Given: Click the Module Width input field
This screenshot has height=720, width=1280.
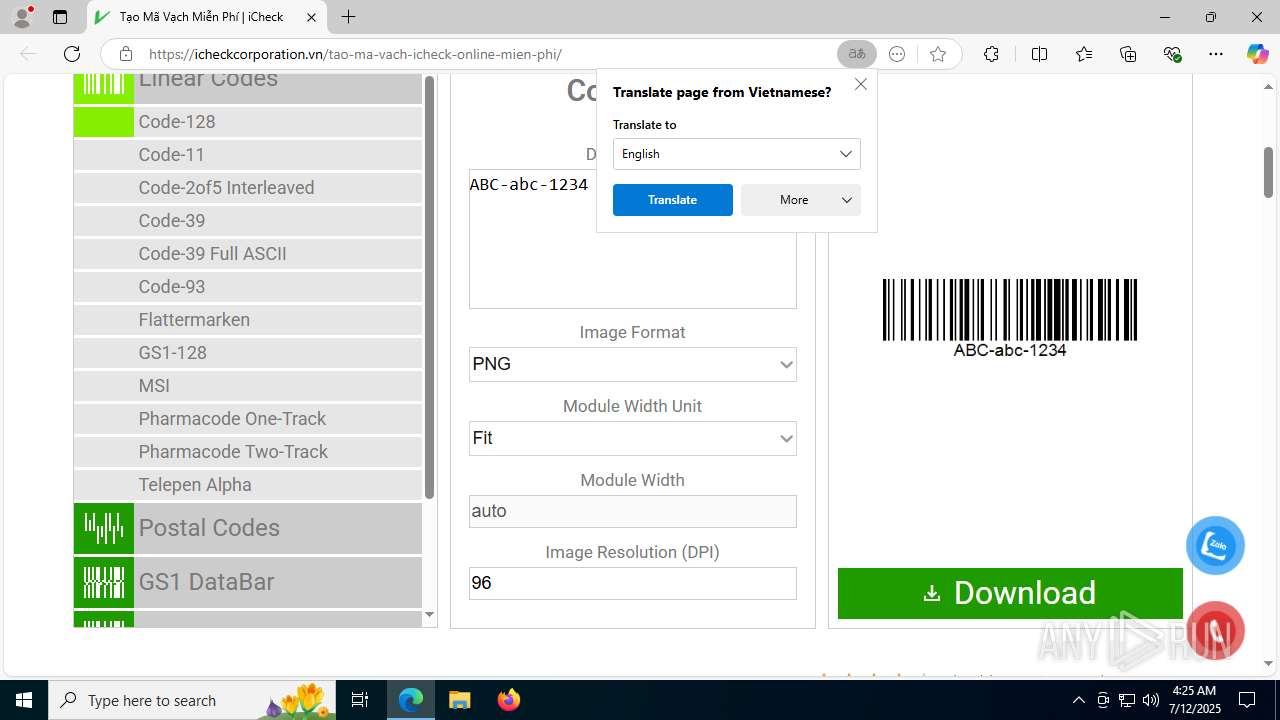Looking at the screenshot, I should pos(633,511).
